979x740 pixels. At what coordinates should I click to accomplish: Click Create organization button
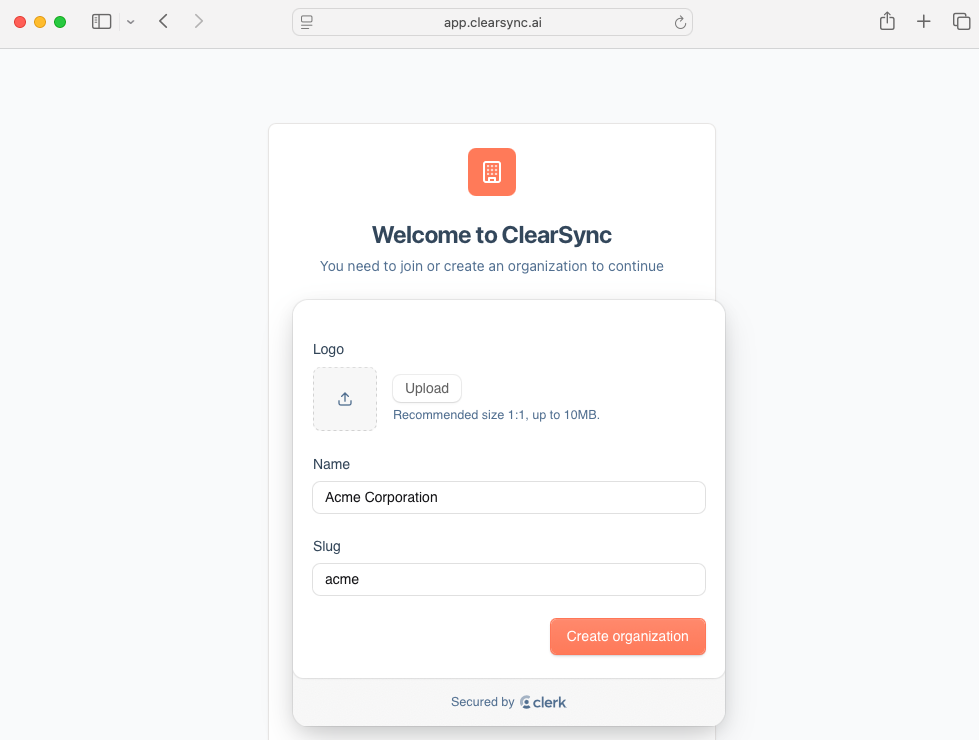point(627,636)
